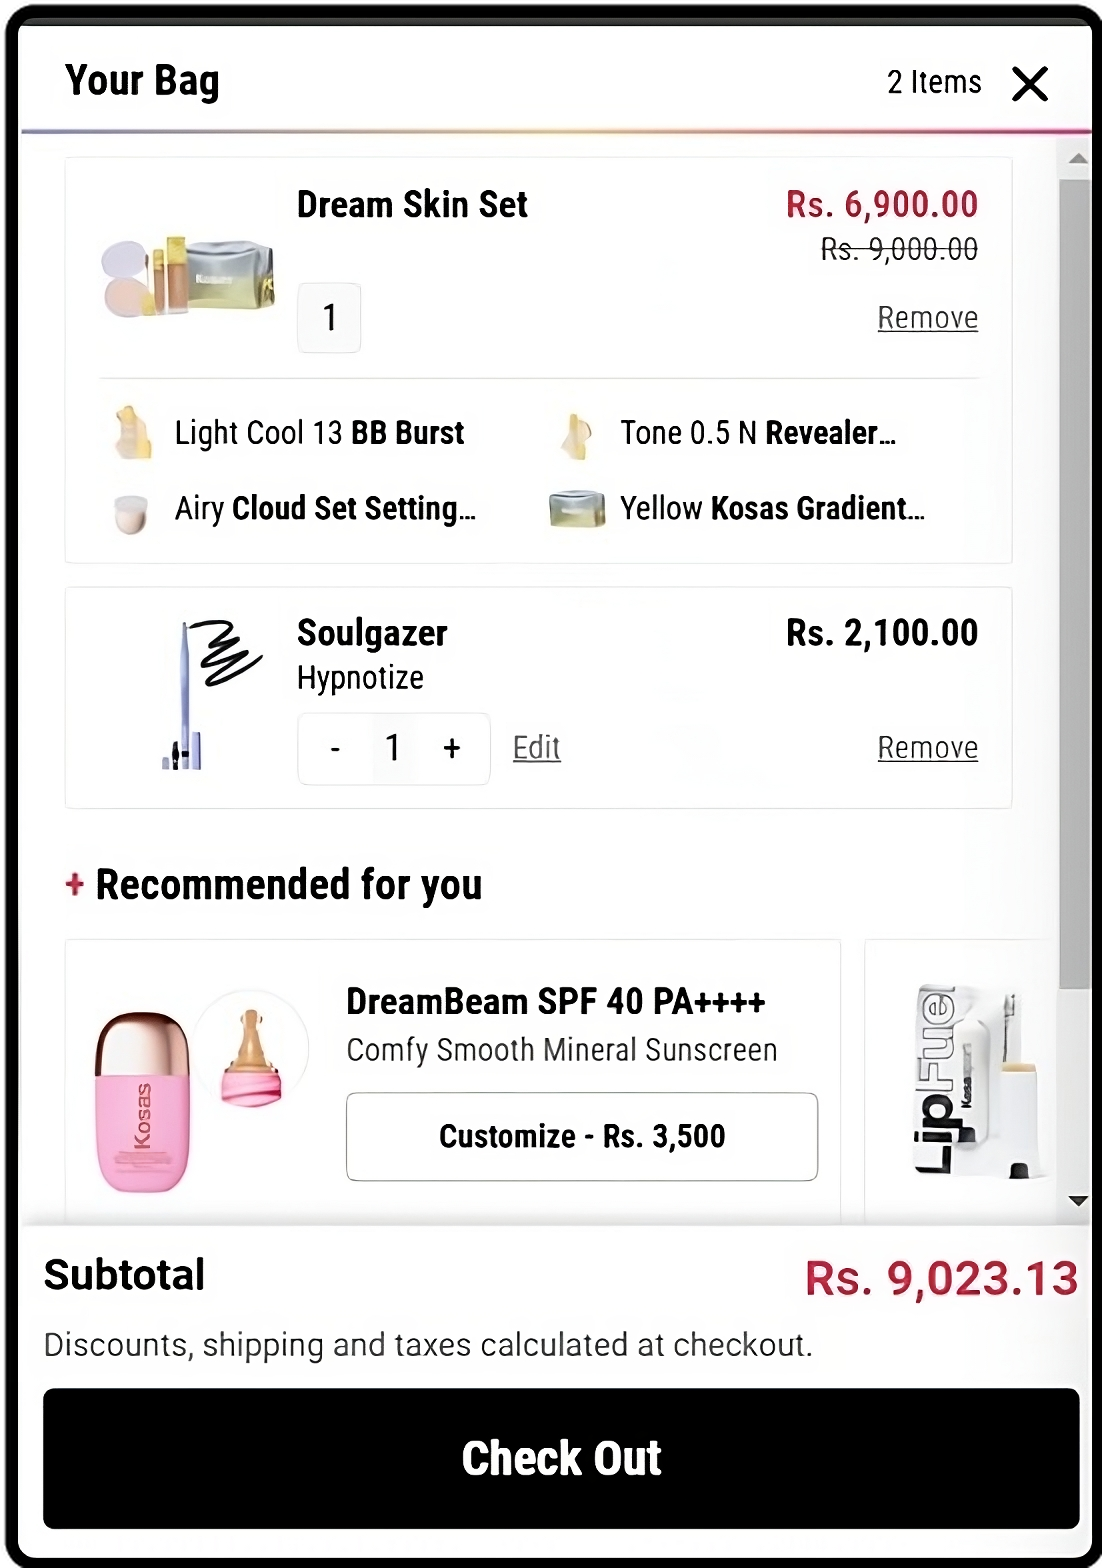
Task: Click the Soulgazer quantity field
Action: point(393,748)
